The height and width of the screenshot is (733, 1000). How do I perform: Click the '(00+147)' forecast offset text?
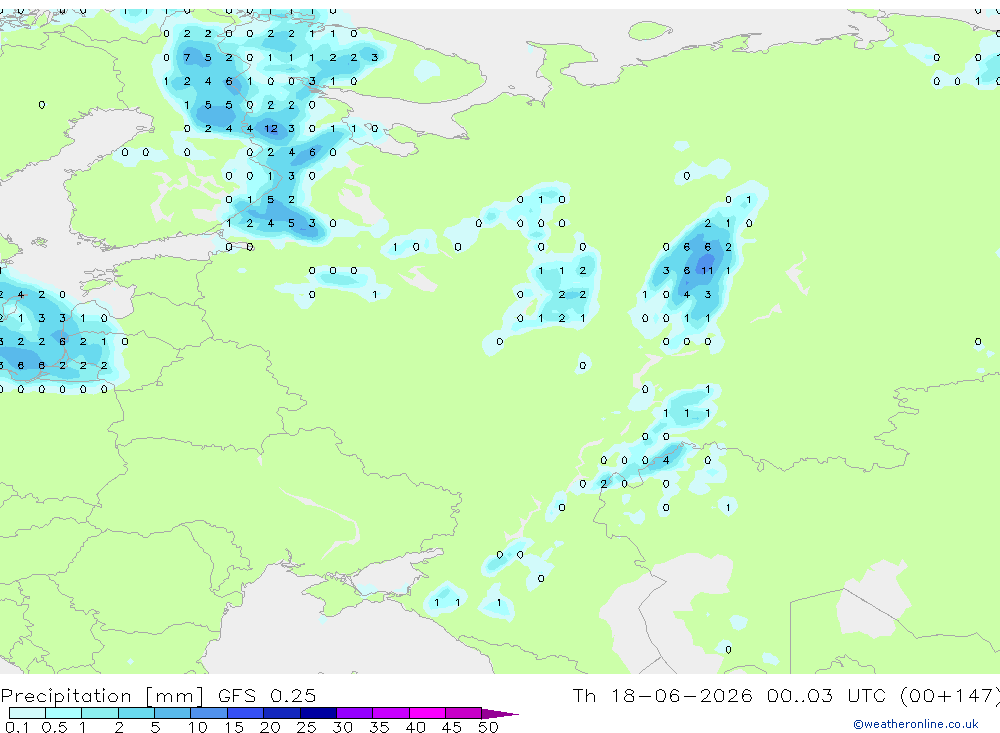pyautogui.click(x=952, y=695)
